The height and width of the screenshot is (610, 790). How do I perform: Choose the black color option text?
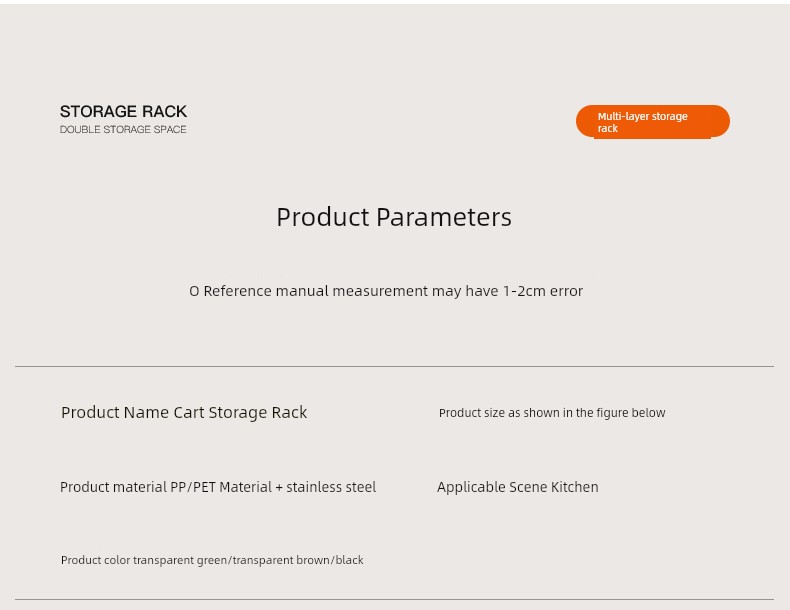350,560
